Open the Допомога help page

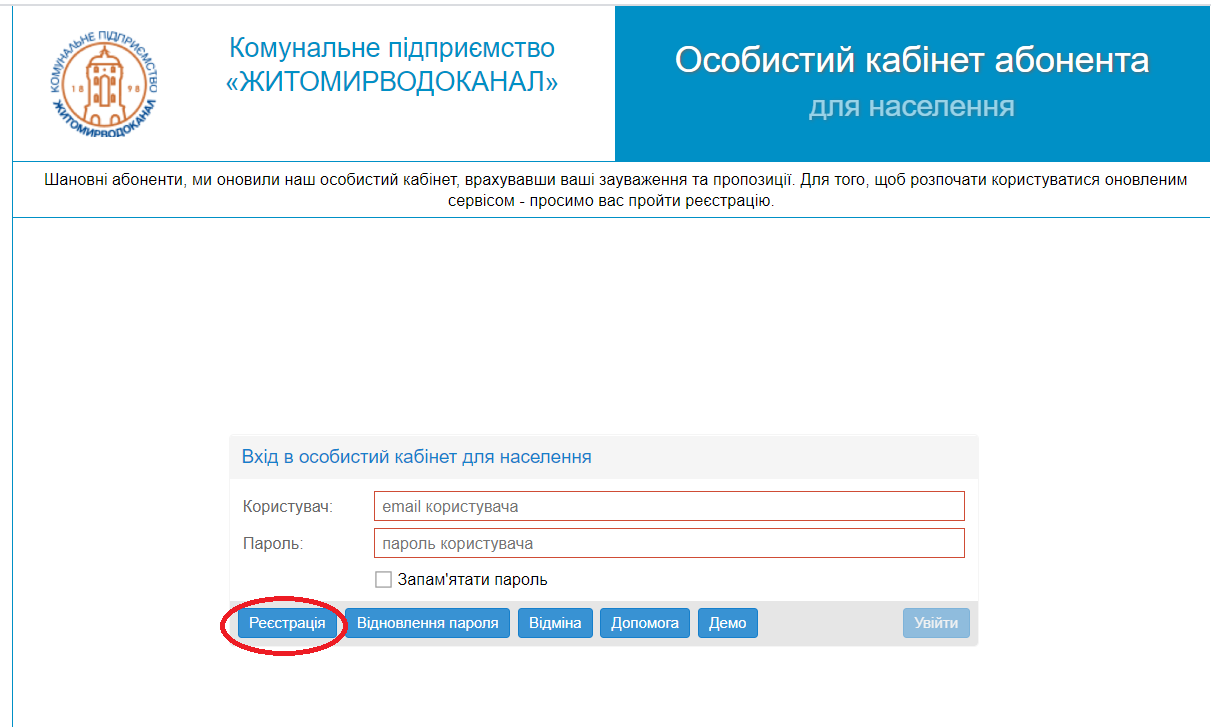645,623
